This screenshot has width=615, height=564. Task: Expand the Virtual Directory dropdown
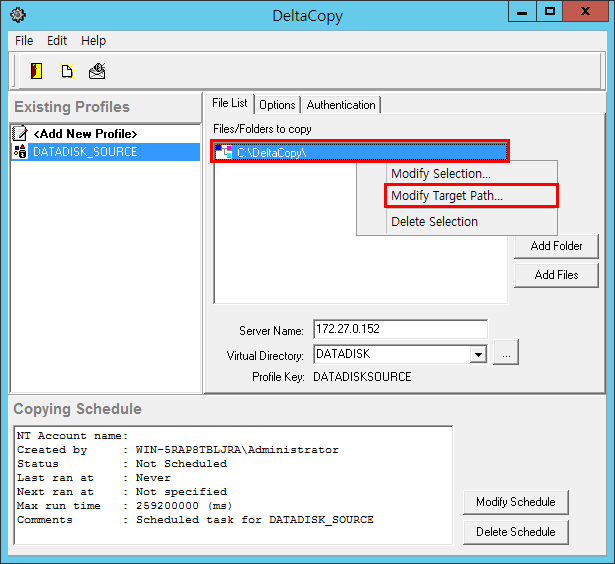[x=478, y=354]
